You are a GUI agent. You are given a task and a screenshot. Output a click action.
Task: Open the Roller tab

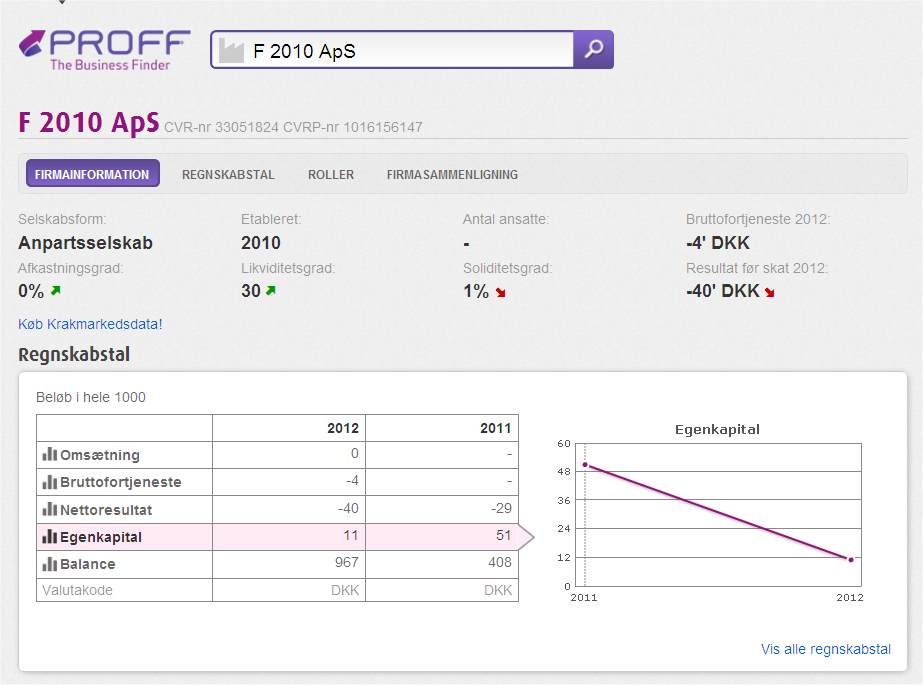[331, 175]
